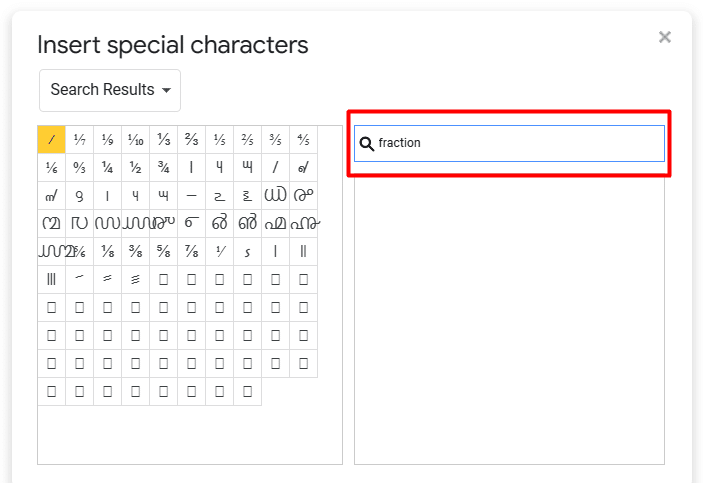Insert the three-eighths fraction symbol
The image size is (703, 483).
(135, 252)
